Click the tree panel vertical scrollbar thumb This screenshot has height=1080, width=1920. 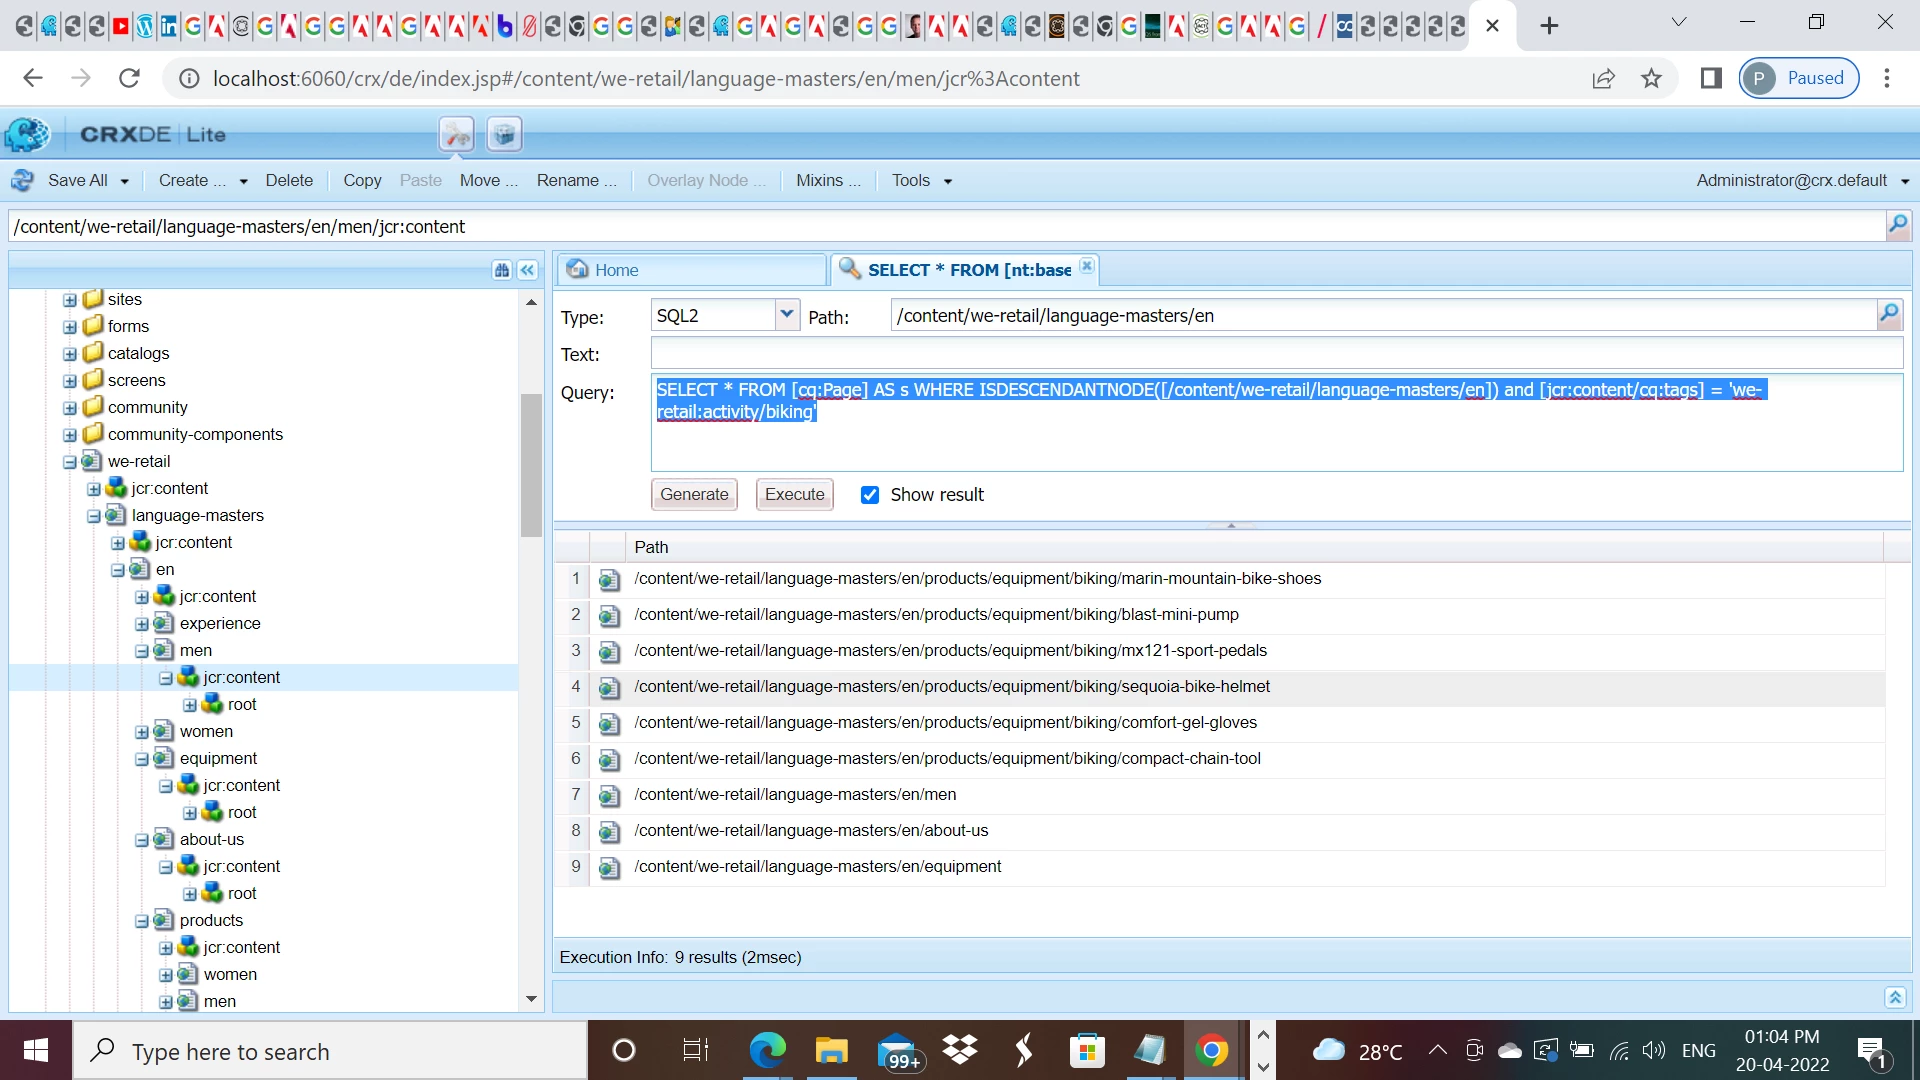coord(531,465)
